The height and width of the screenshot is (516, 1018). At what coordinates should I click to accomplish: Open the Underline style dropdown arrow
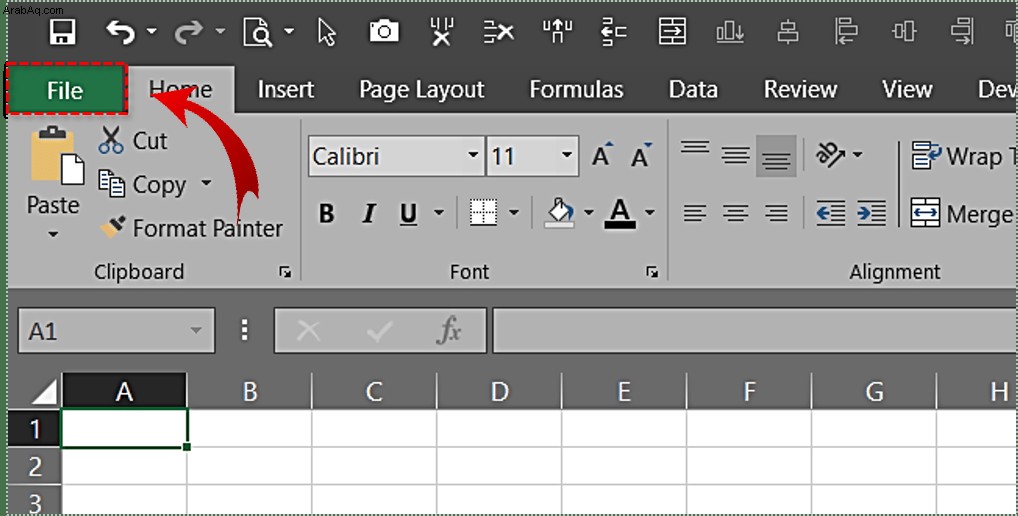439,212
